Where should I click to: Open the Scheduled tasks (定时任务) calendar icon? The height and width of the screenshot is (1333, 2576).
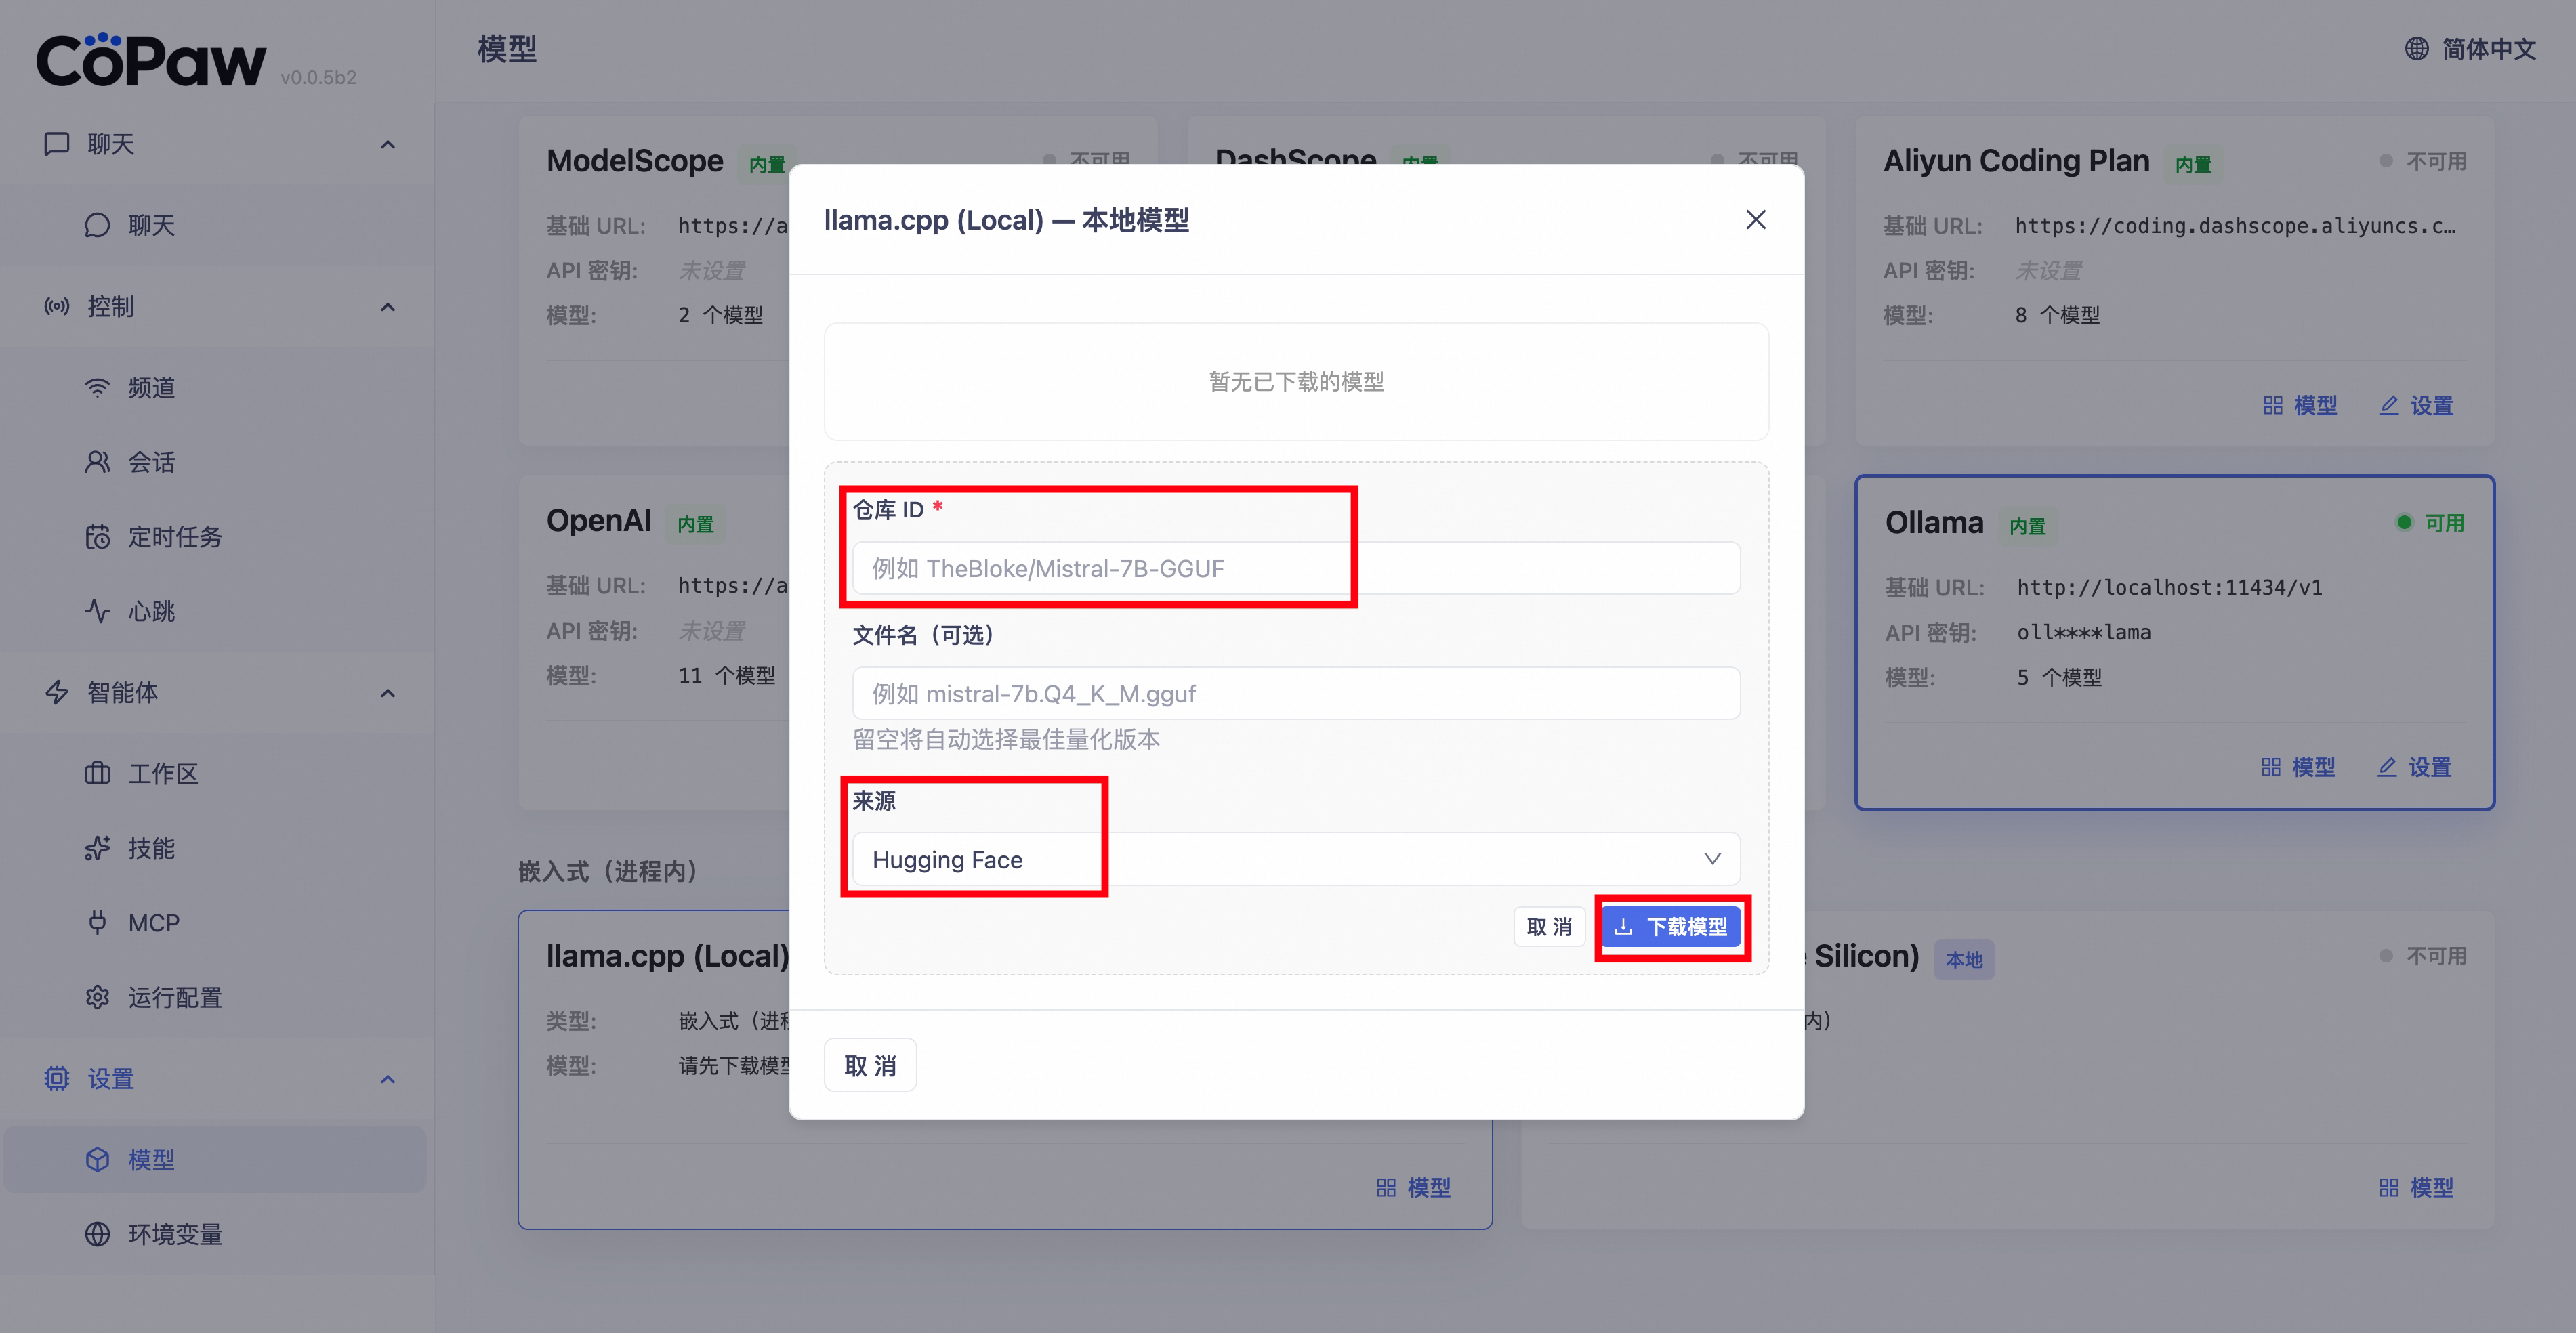click(x=97, y=537)
